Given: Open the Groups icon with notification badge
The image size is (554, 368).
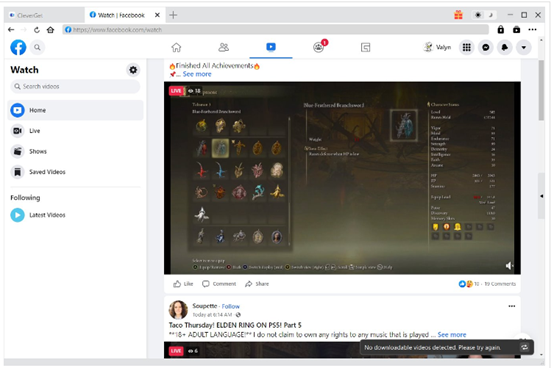Looking at the screenshot, I should tap(319, 47).
